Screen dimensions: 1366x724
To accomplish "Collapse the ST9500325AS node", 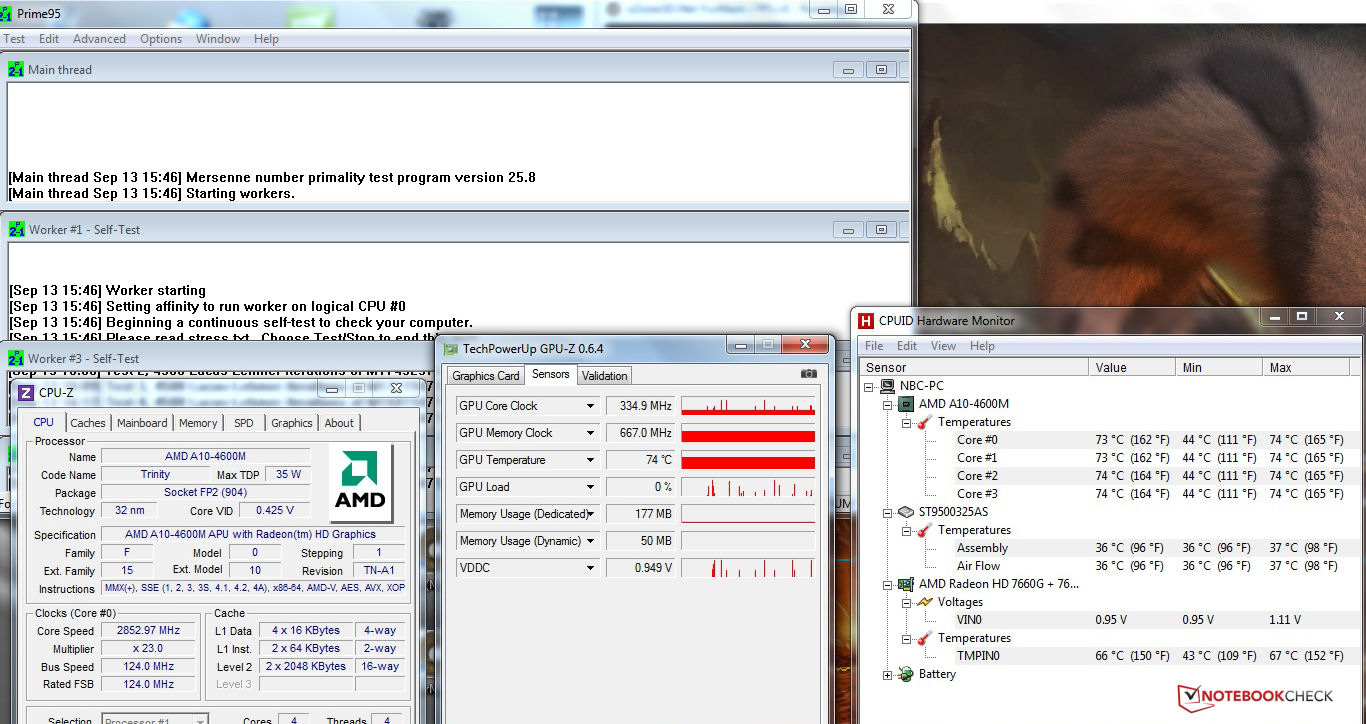I will click(888, 512).
